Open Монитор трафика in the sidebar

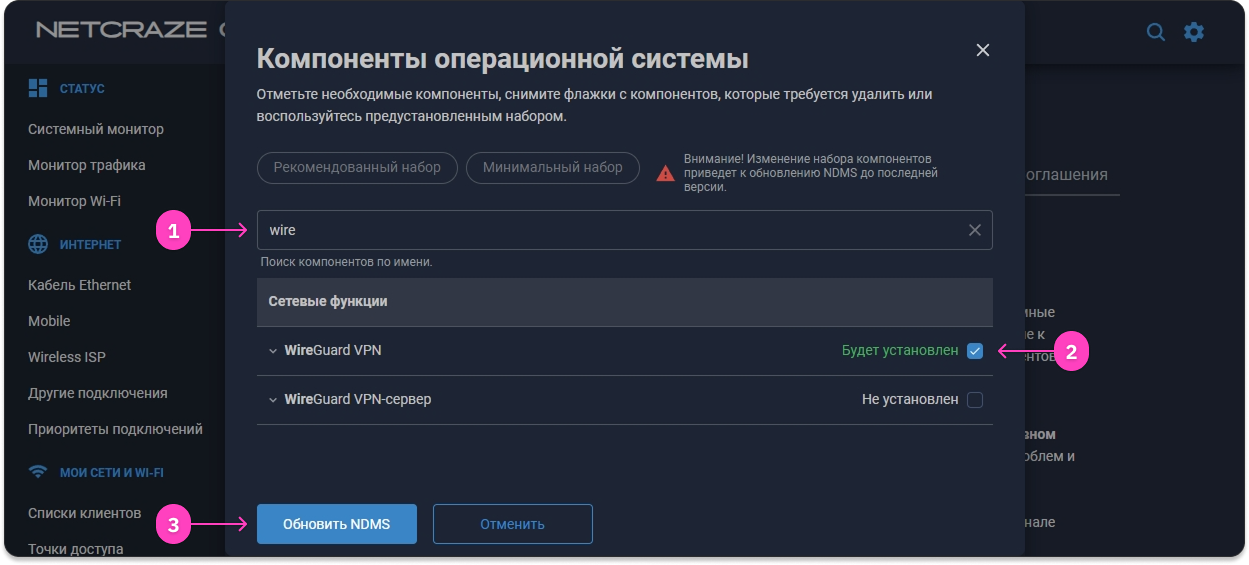tap(87, 165)
